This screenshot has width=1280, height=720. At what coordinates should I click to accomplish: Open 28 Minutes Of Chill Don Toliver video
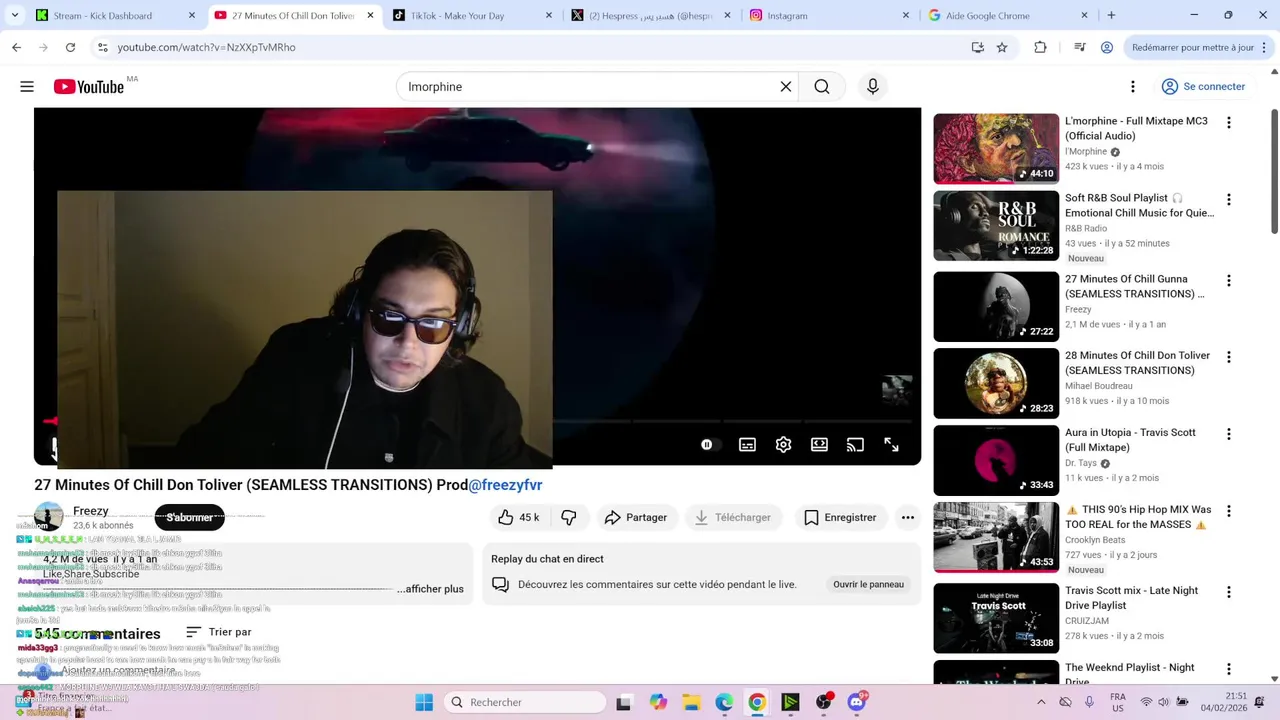click(x=996, y=384)
